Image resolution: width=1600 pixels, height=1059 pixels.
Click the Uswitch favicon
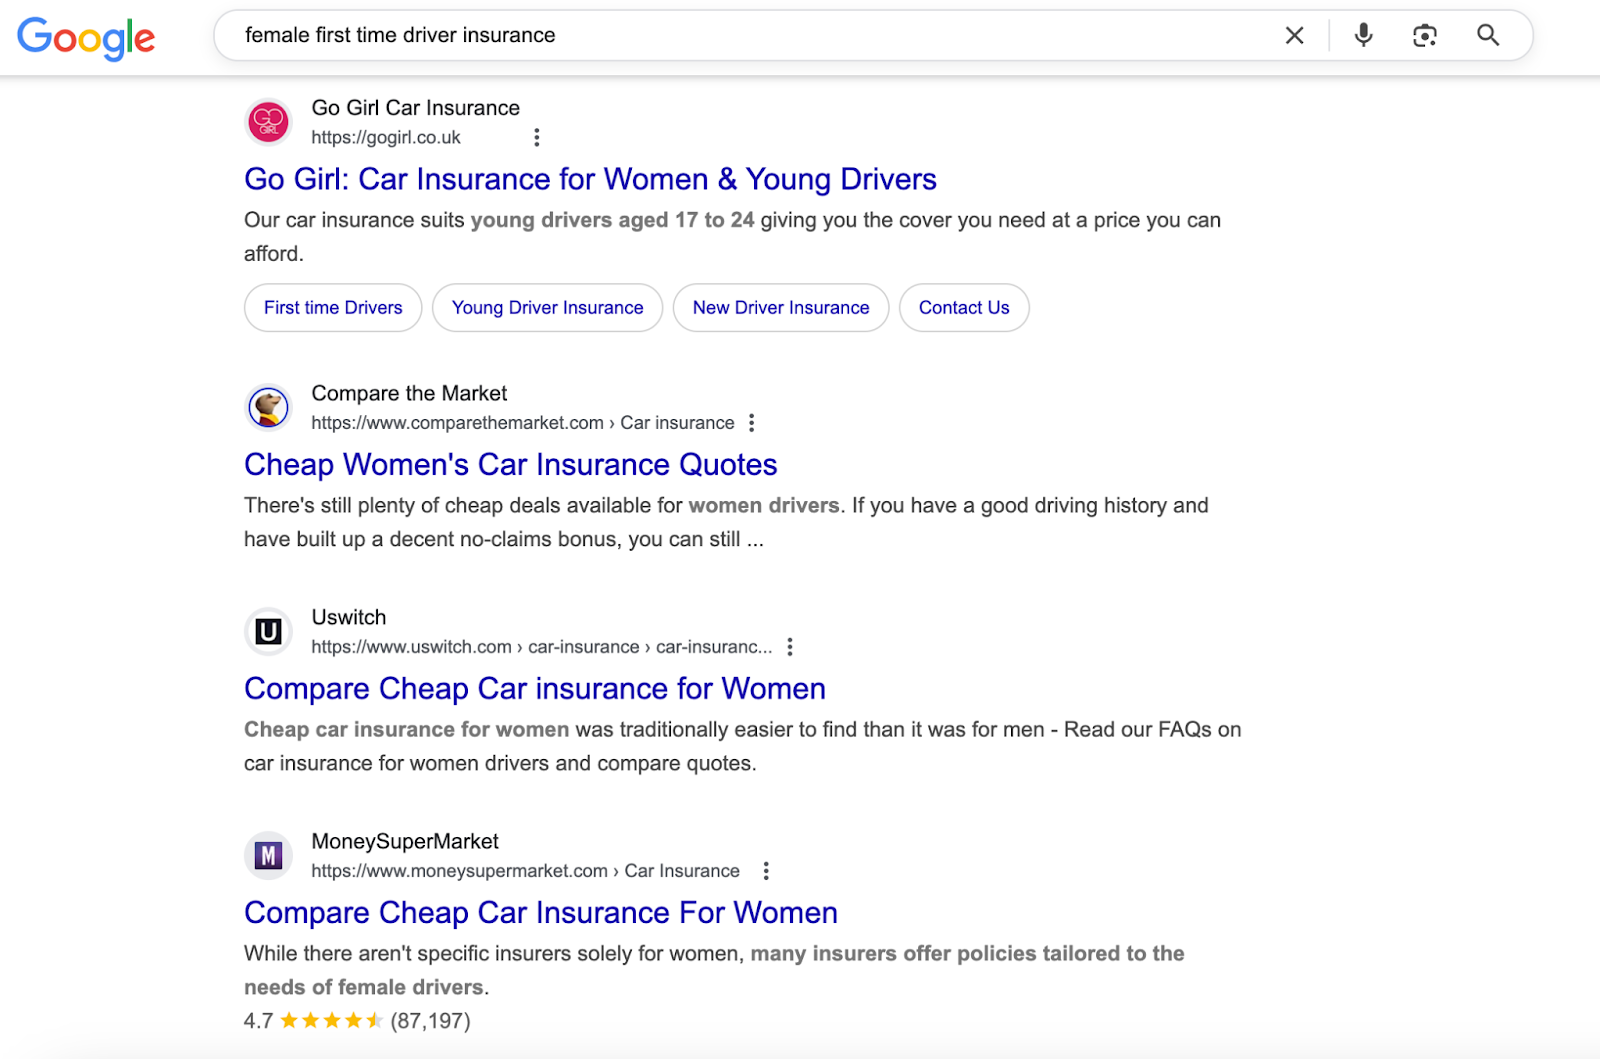268,632
